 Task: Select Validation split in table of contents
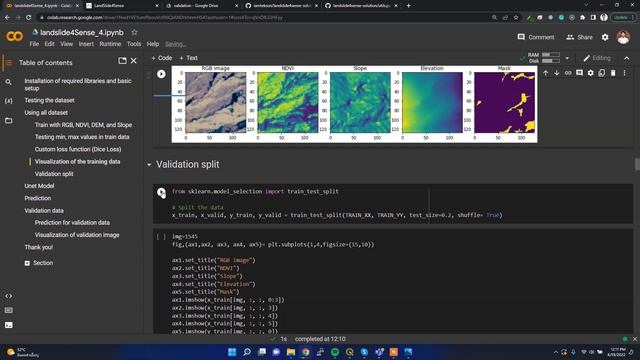[54, 174]
